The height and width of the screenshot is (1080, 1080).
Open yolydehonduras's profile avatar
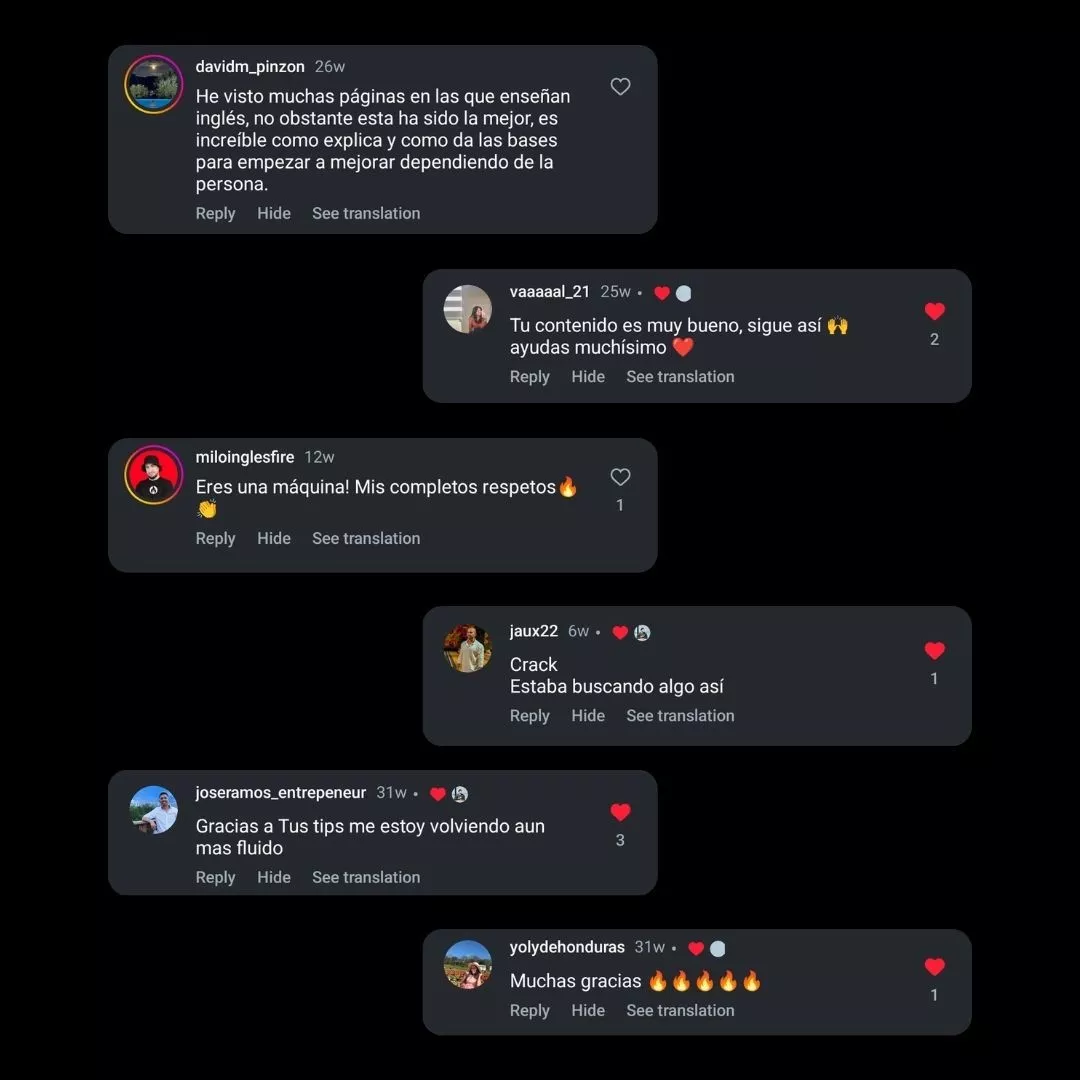click(468, 964)
